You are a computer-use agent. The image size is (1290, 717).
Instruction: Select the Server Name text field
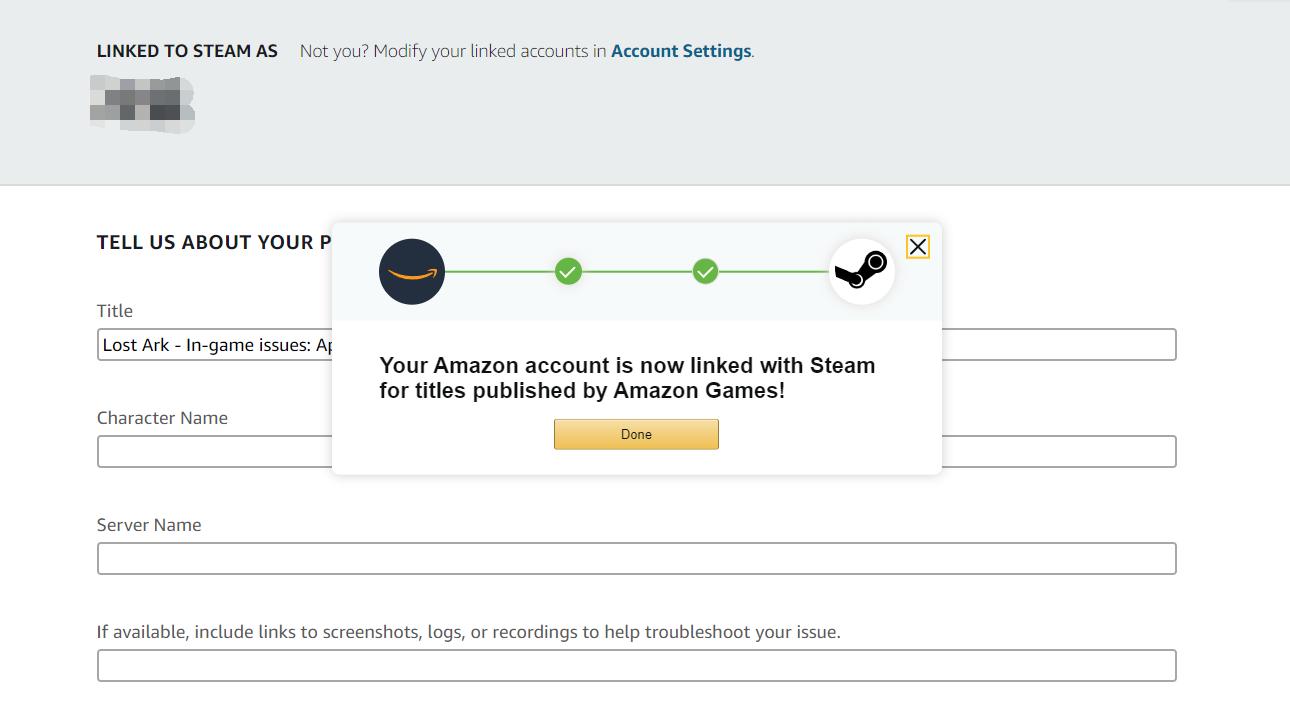[636, 559]
